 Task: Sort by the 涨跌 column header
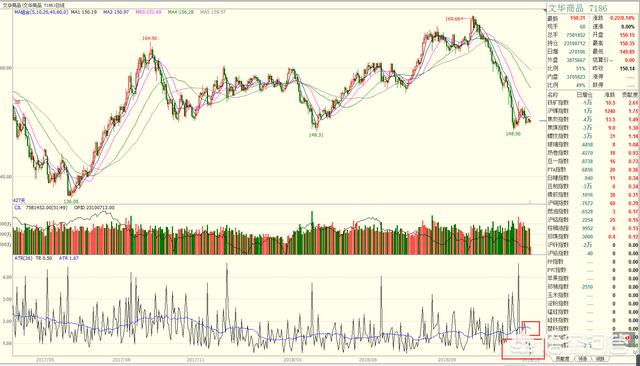click(x=610, y=95)
